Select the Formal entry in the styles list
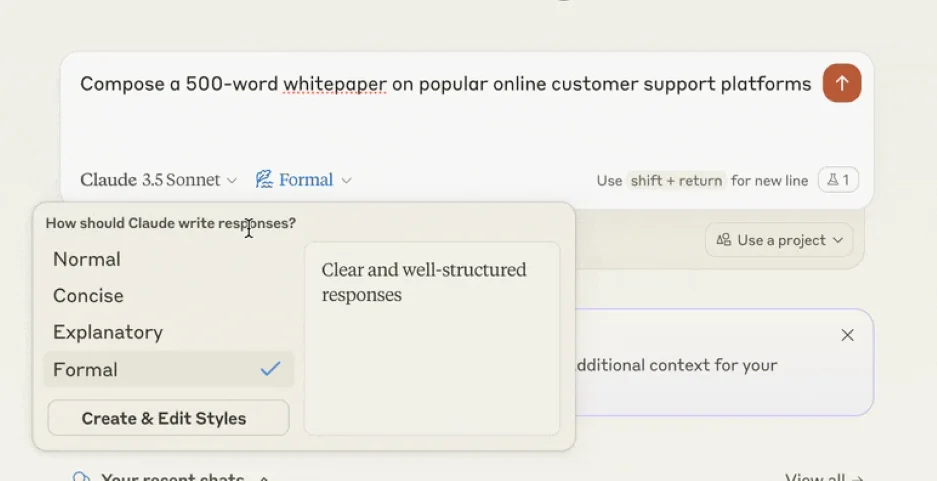 tap(86, 369)
